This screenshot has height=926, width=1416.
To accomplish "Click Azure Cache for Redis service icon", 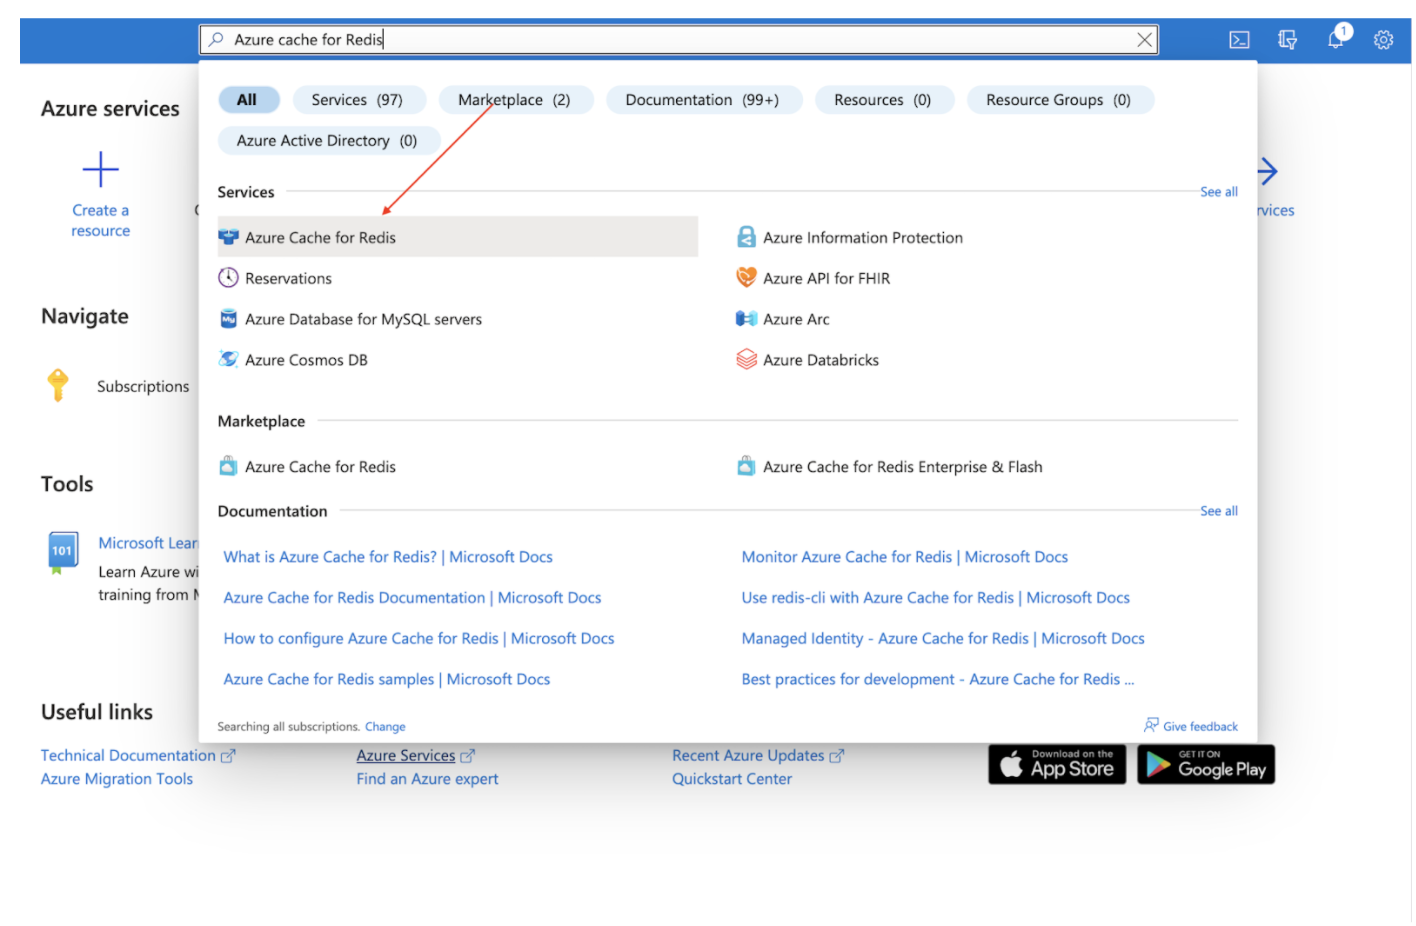I will click(x=228, y=237).
